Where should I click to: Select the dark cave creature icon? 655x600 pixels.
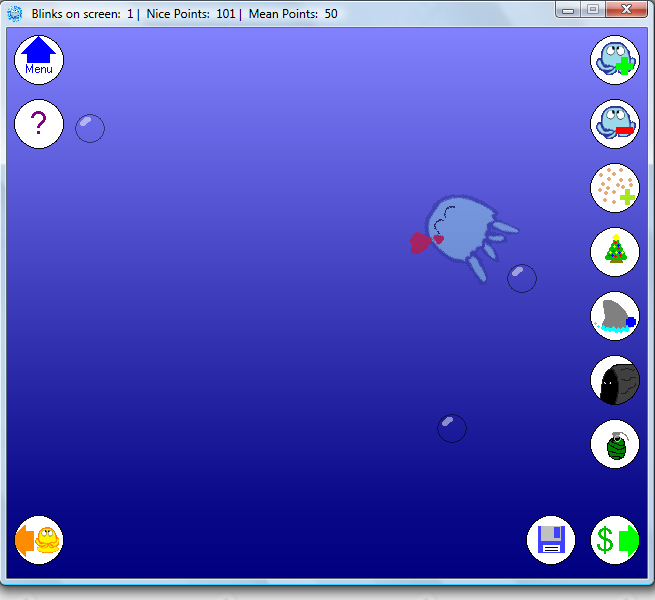[614, 380]
